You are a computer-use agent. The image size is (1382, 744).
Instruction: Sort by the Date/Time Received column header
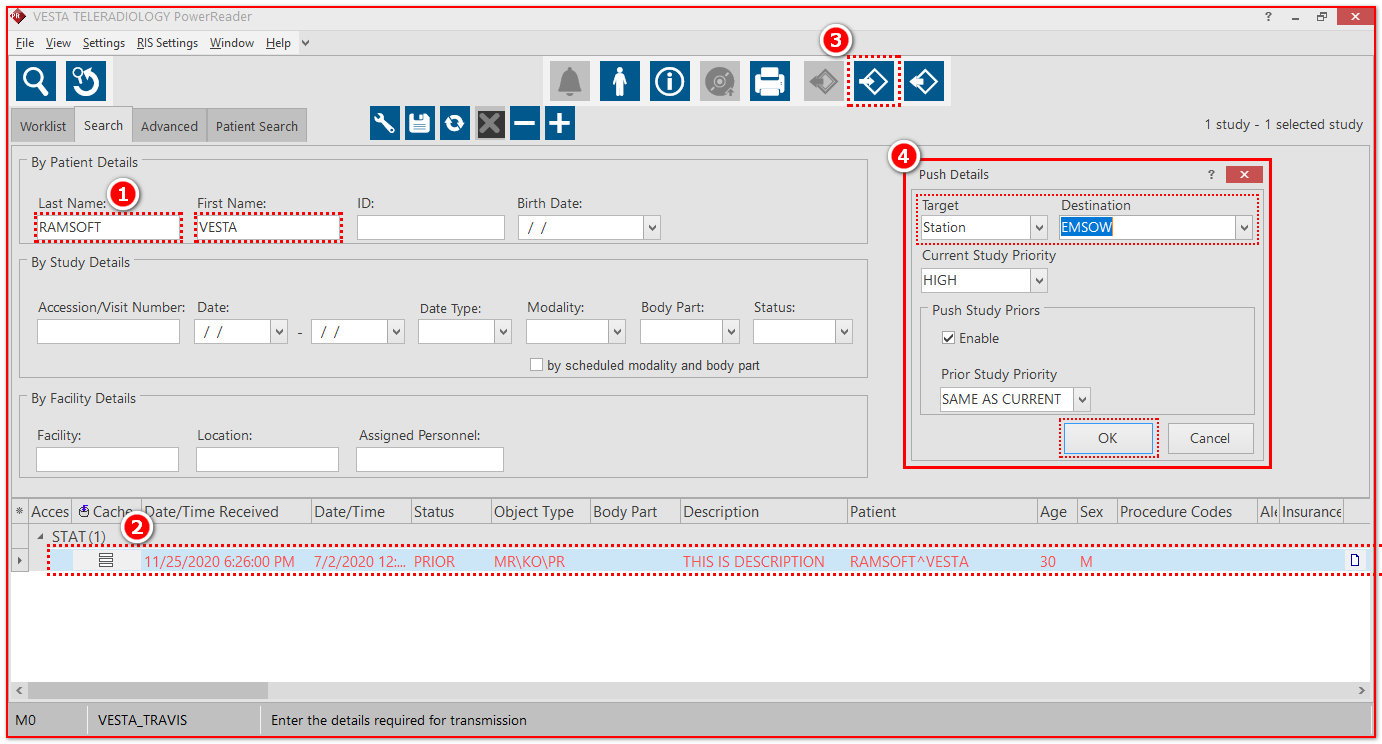227,511
